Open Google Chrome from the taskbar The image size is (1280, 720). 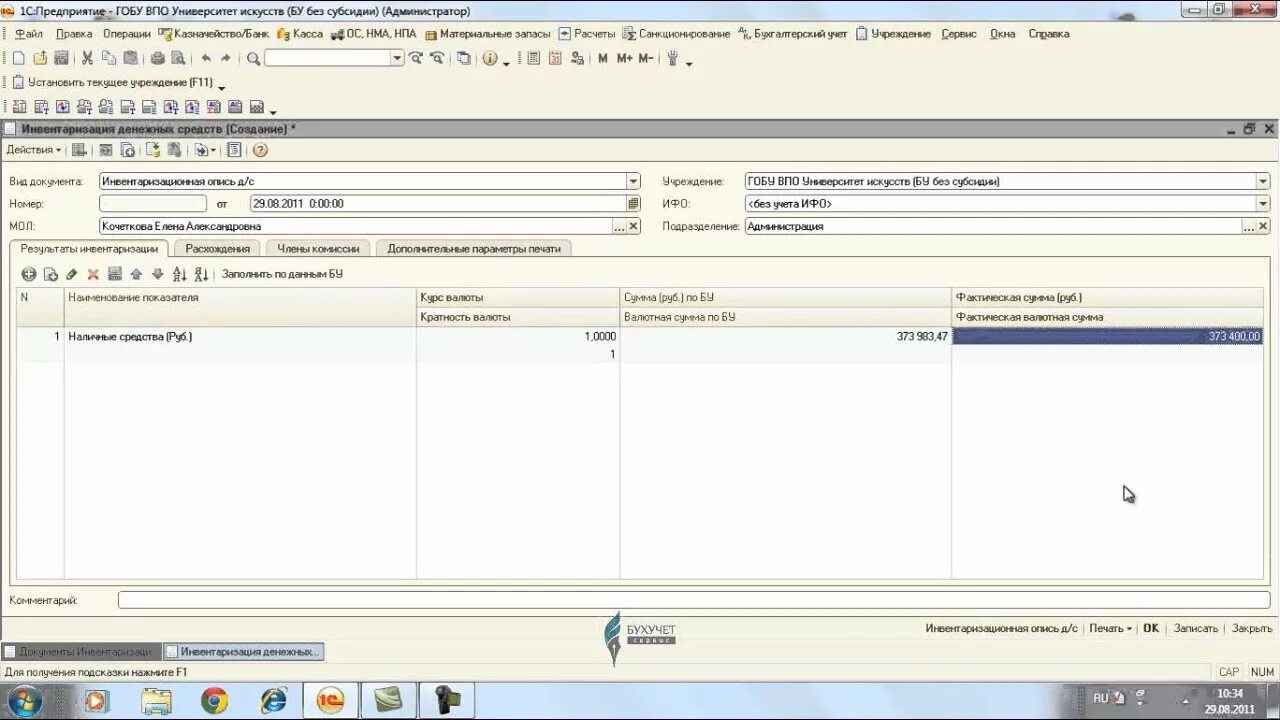coord(214,701)
